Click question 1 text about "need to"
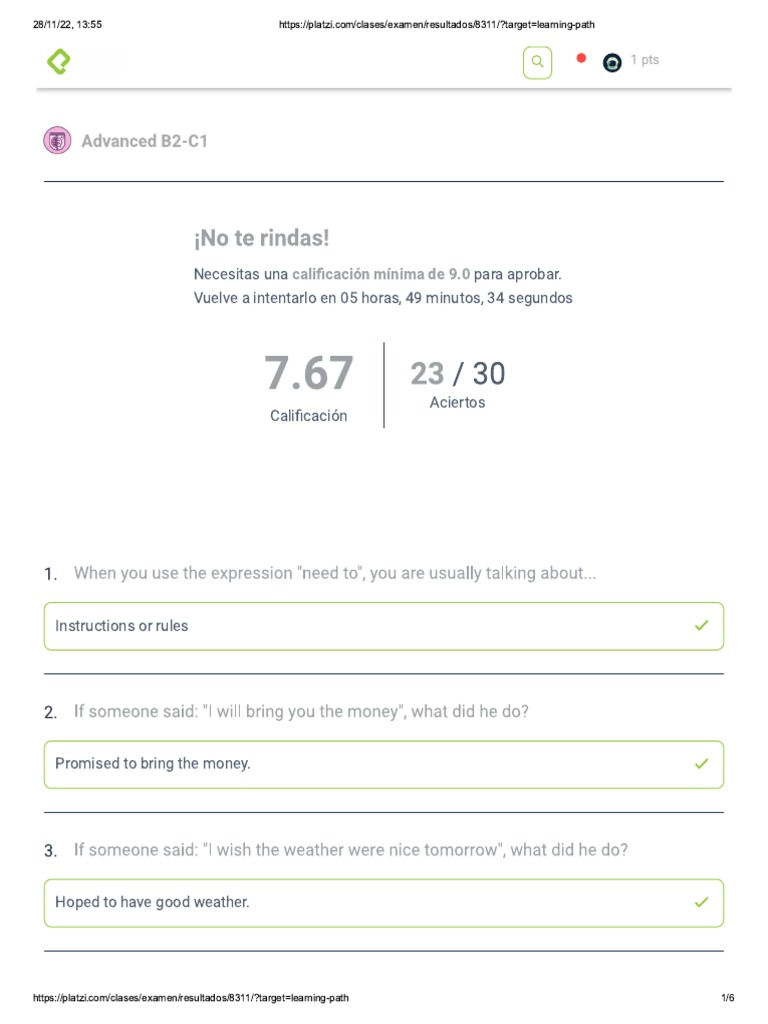768x1024 pixels. tap(335, 573)
